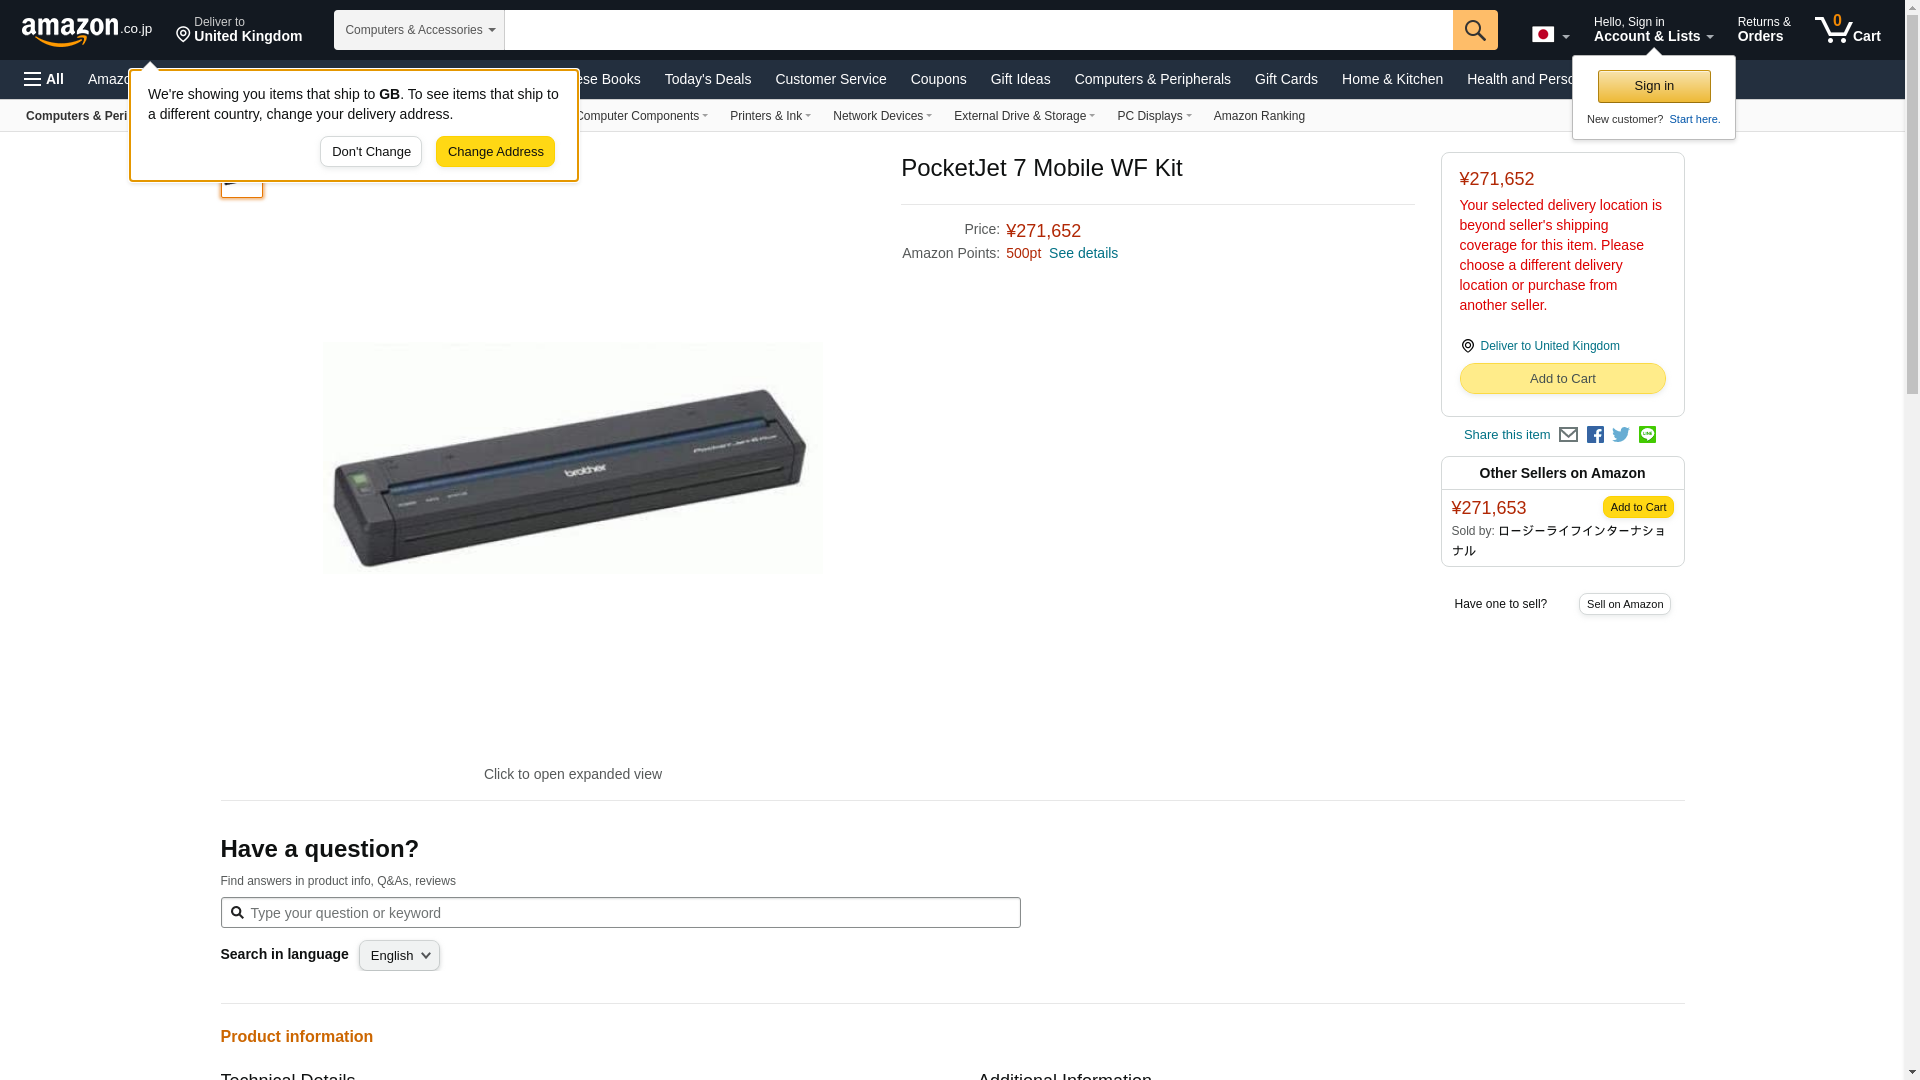Click the search magnifier button
This screenshot has width=1920, height=1080.
tap(1475, 30)
